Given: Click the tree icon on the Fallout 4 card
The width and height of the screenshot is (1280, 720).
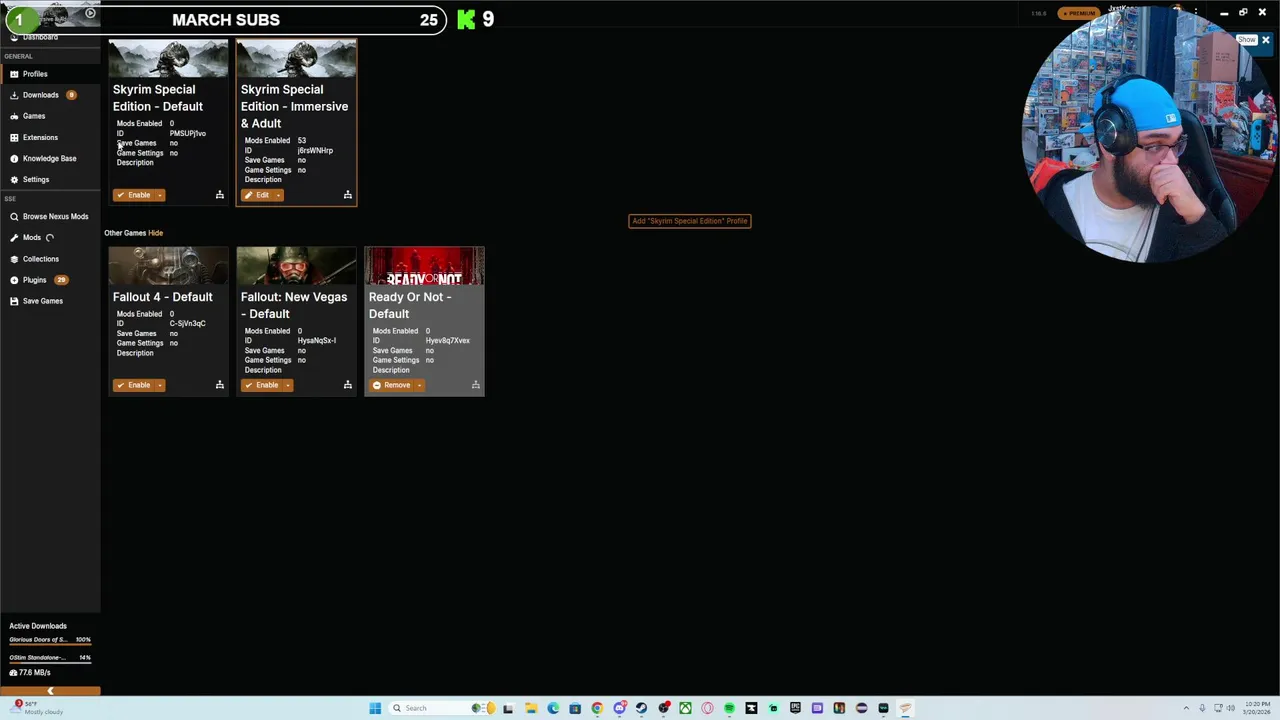Looking at the screenshot, I should [220, 385].
